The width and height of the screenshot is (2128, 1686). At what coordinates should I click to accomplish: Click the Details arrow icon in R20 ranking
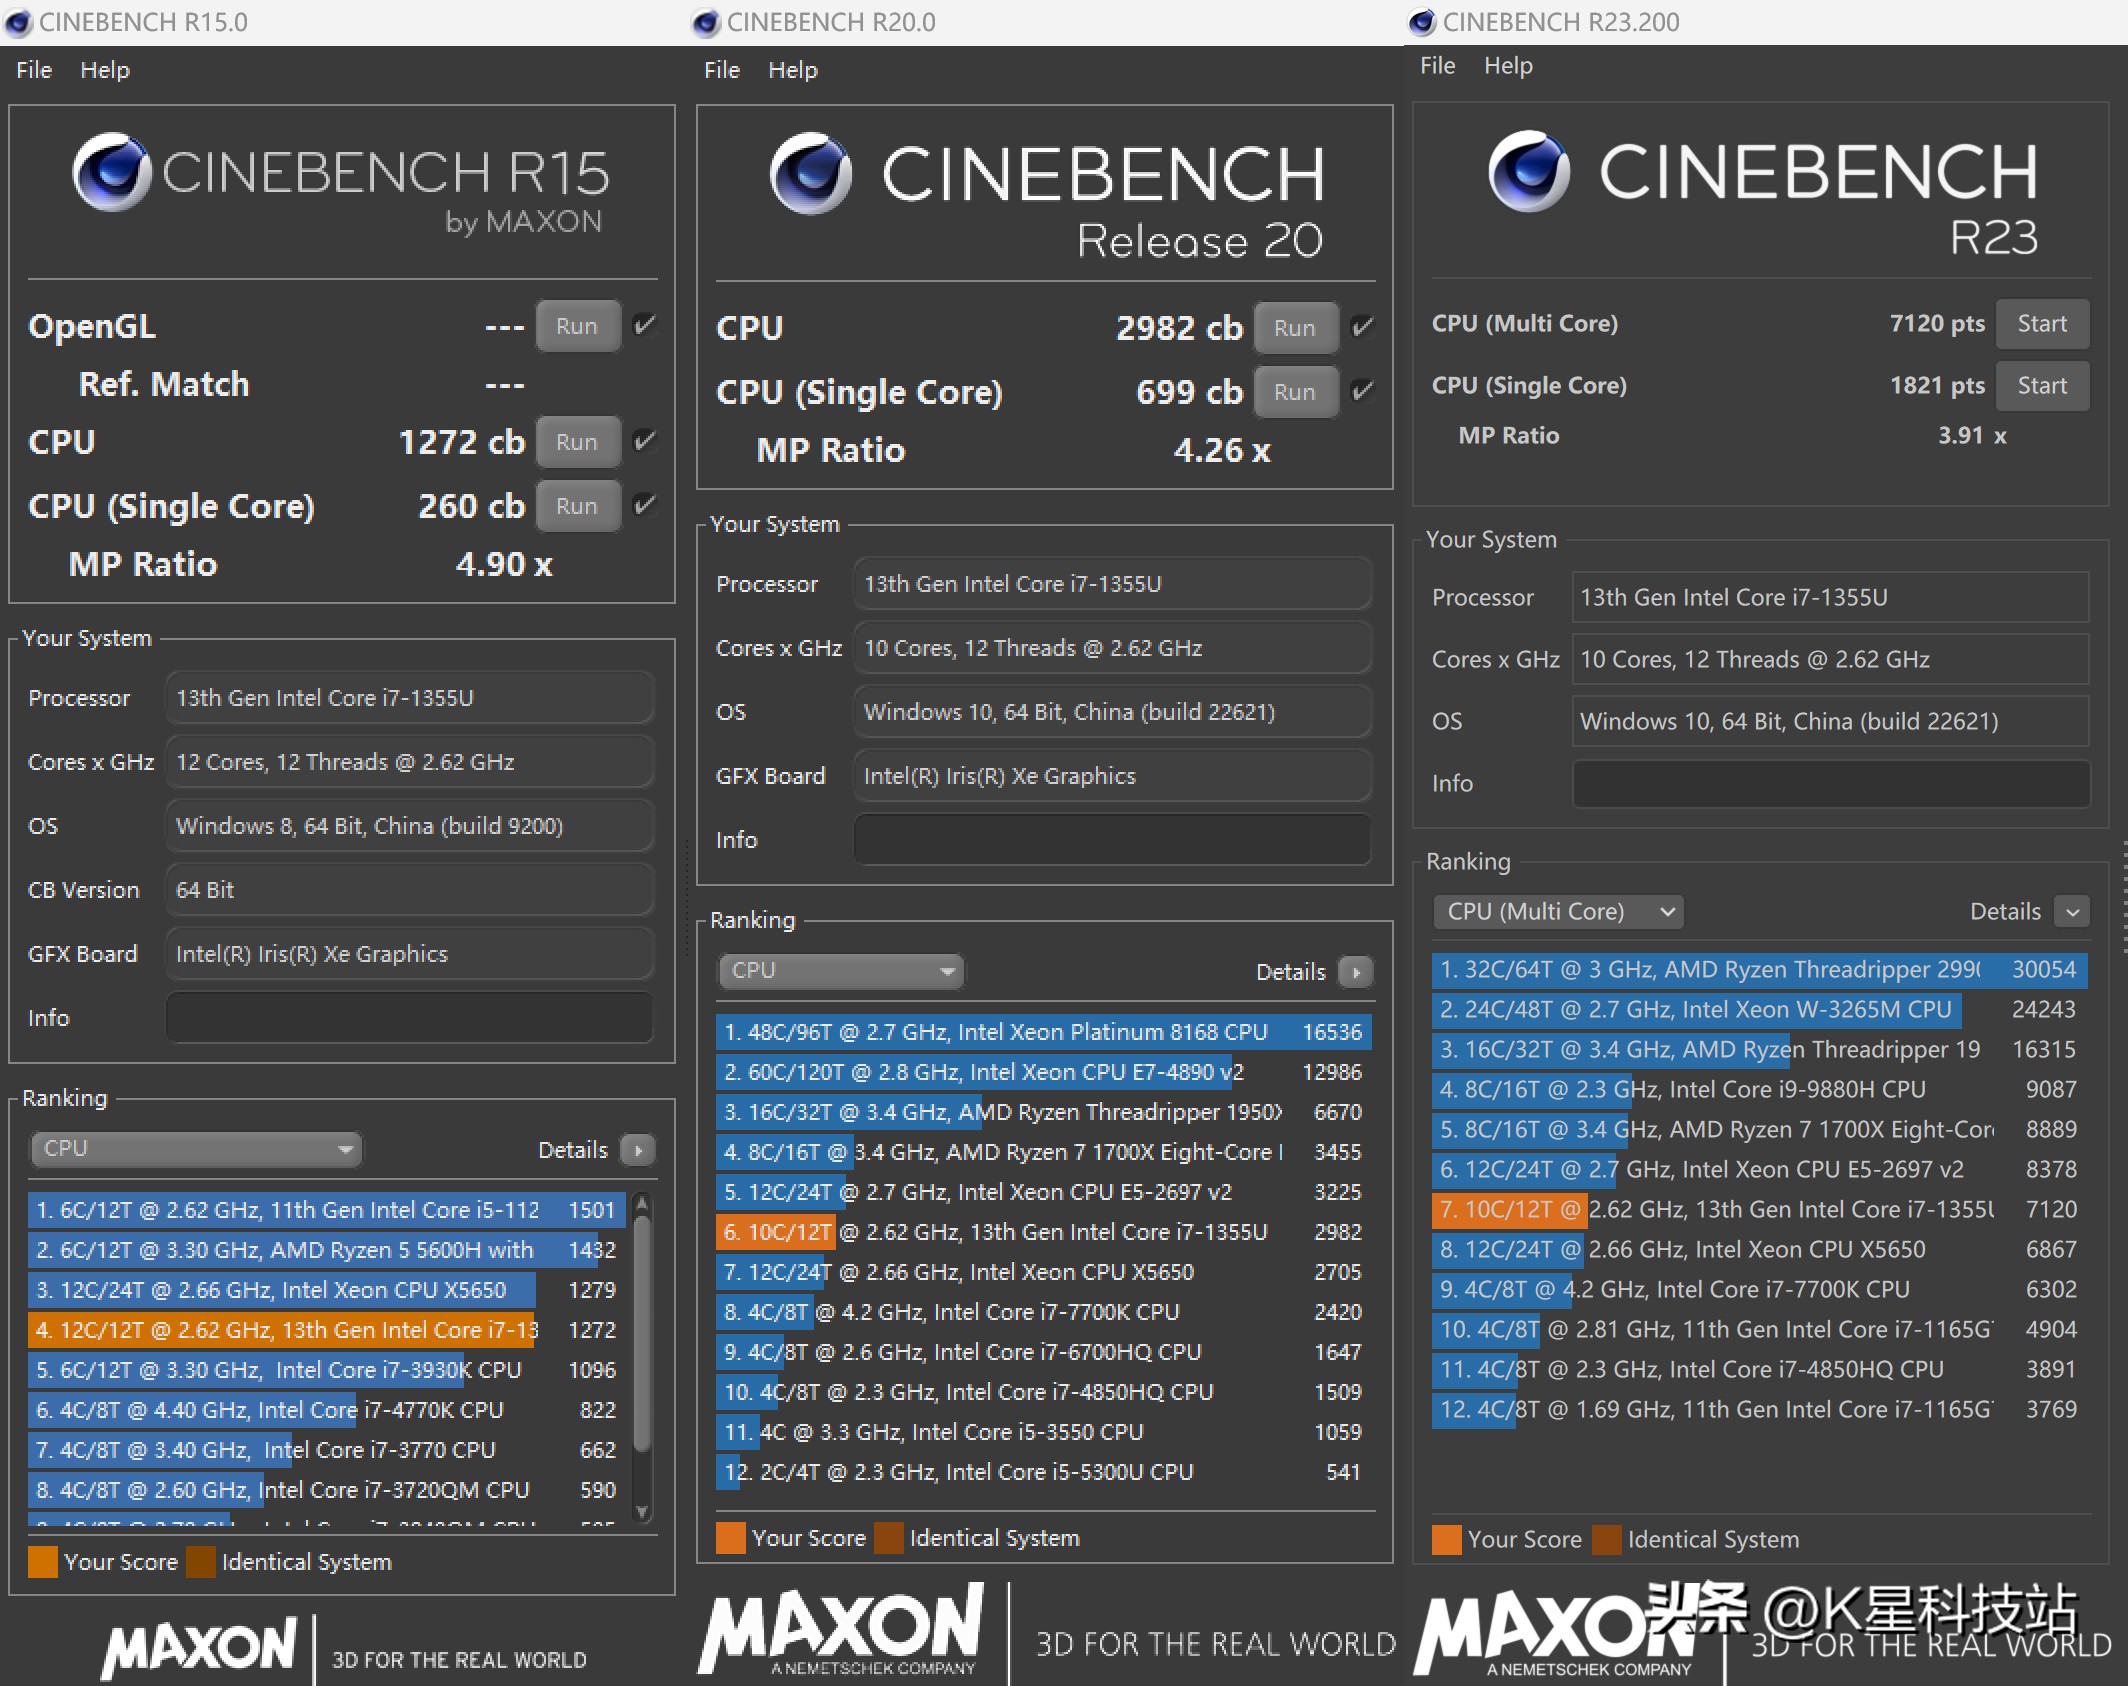coord(1355,972)
